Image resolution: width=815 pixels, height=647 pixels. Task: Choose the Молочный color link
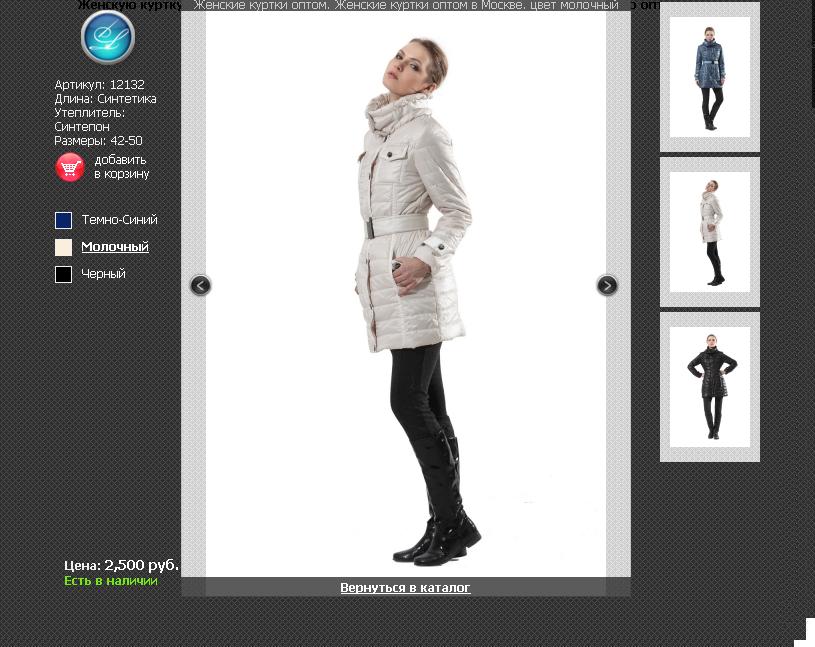pos(115,247)
